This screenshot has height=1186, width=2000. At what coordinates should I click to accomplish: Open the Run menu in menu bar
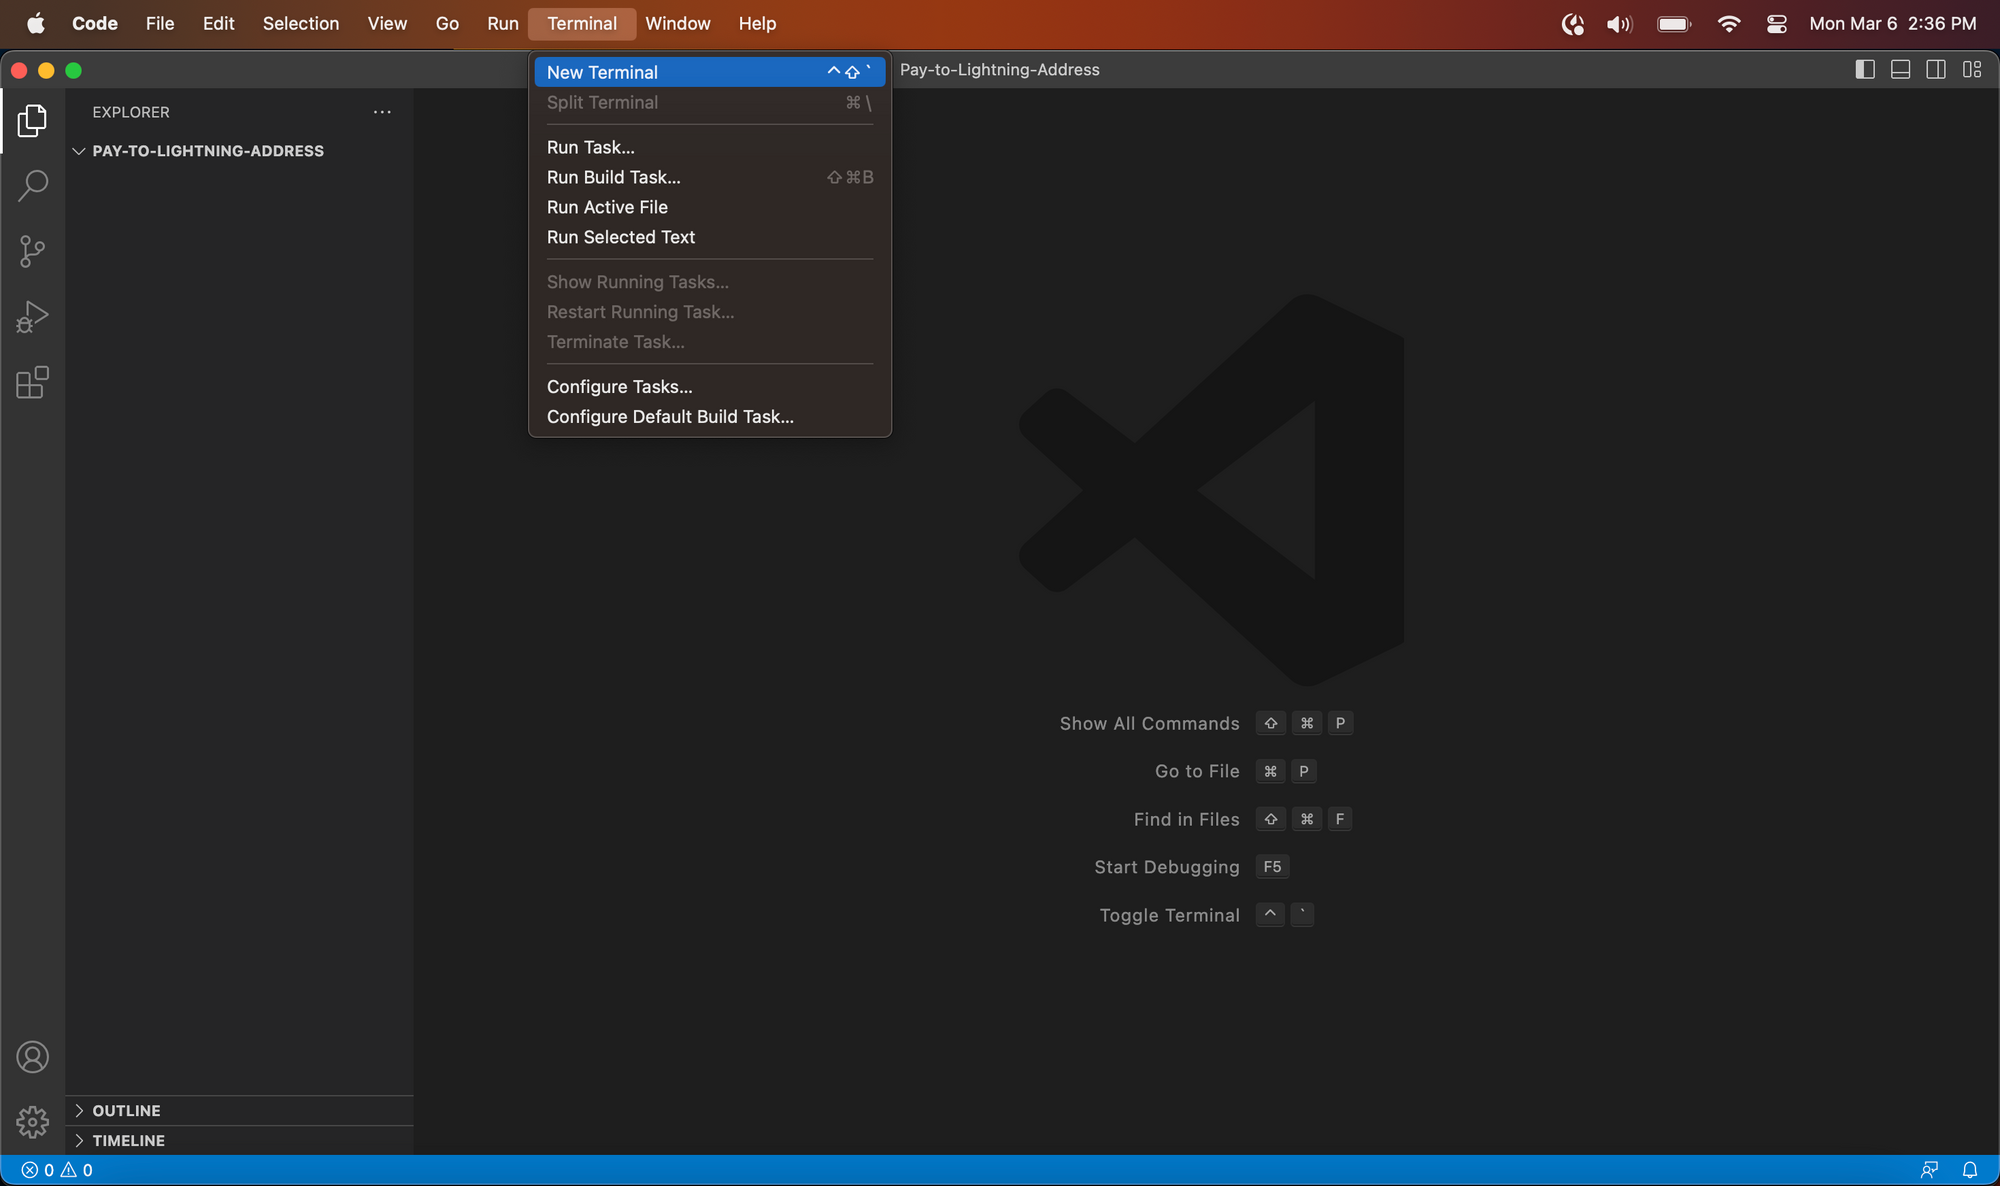(503, 23)
